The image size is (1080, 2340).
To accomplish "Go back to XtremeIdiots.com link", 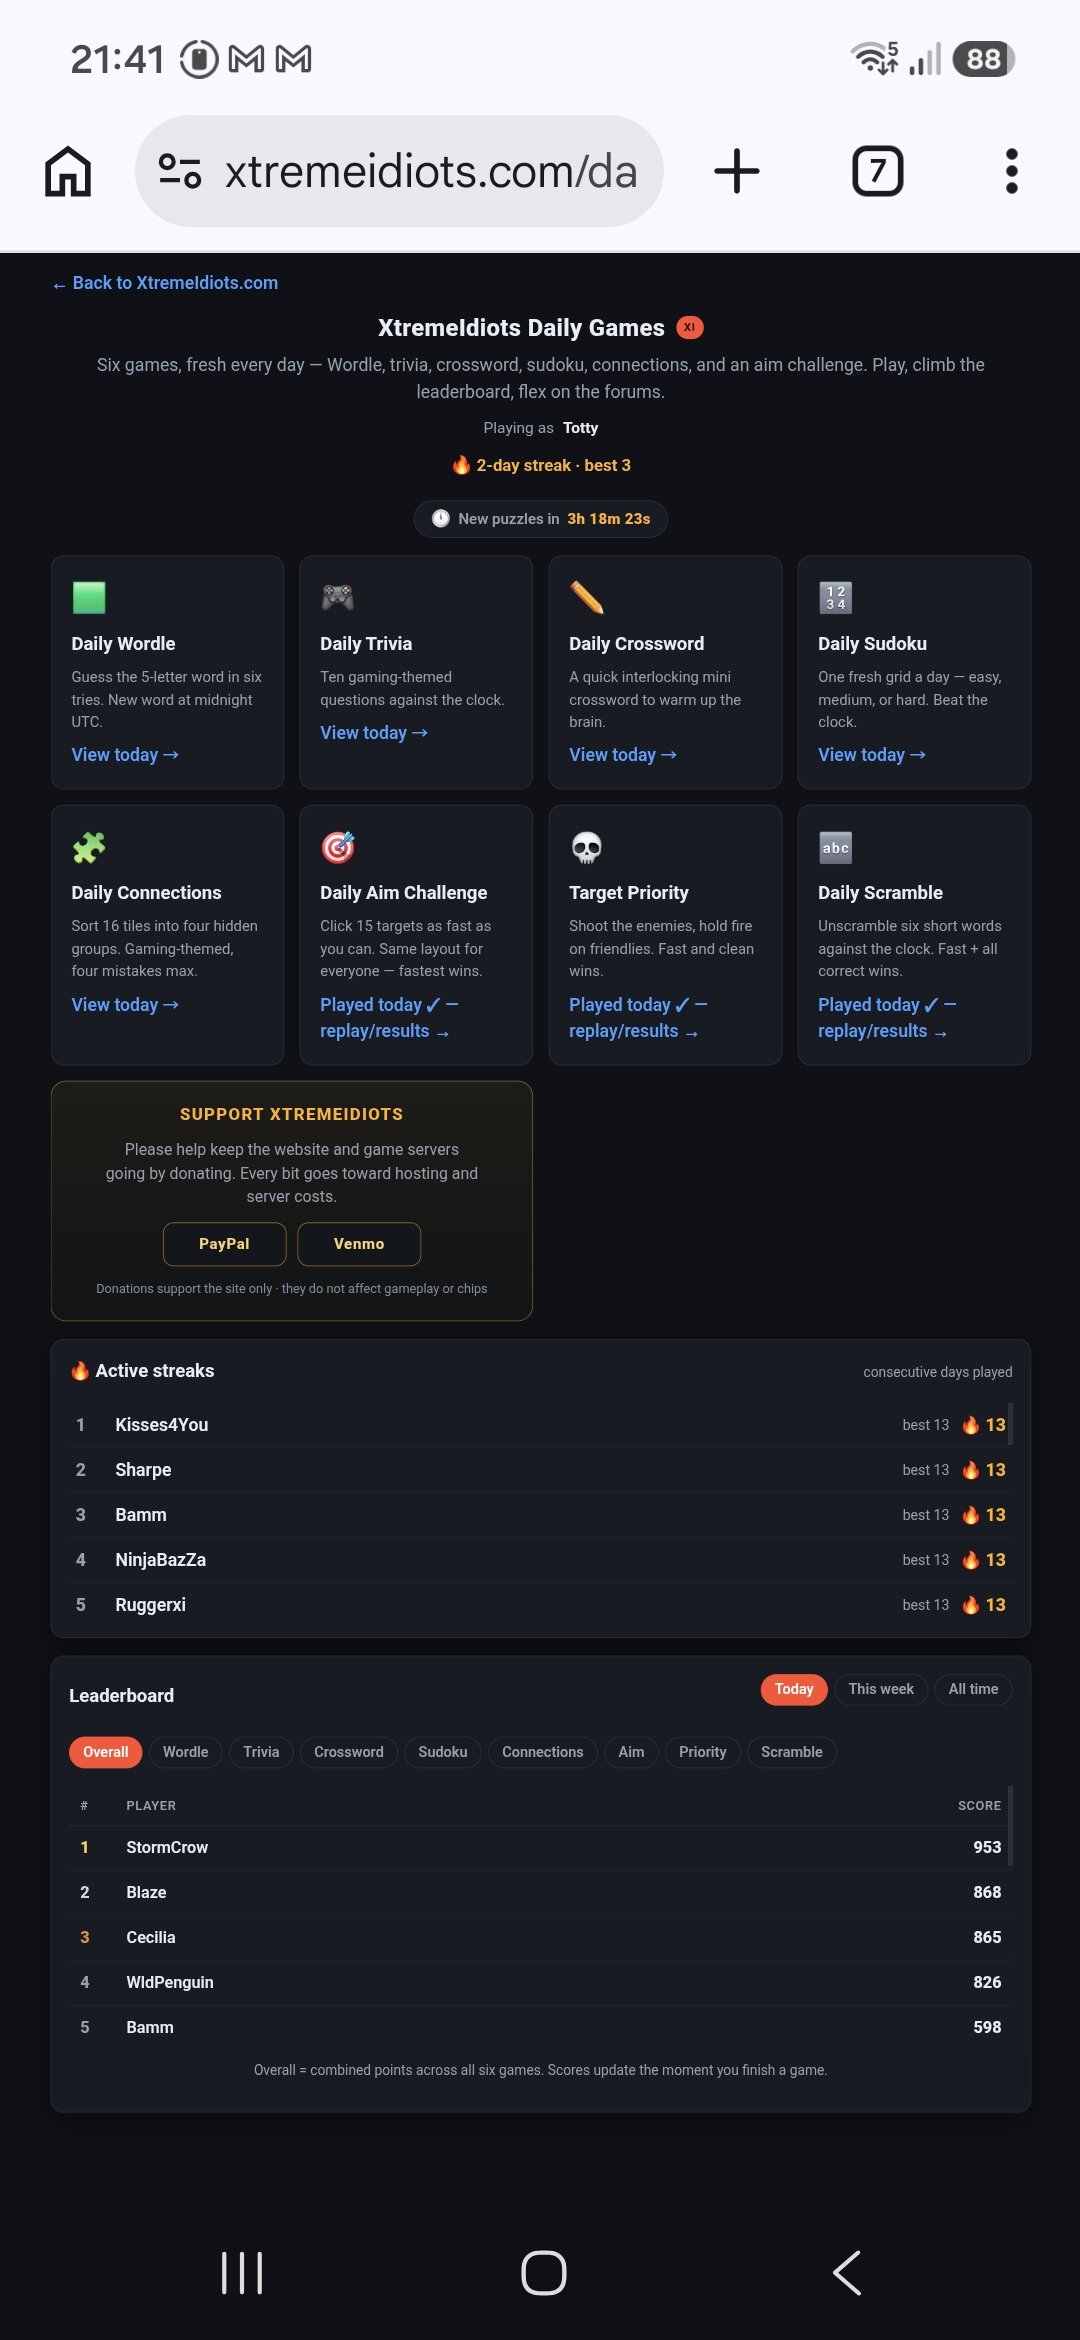I will click(165, 283).
